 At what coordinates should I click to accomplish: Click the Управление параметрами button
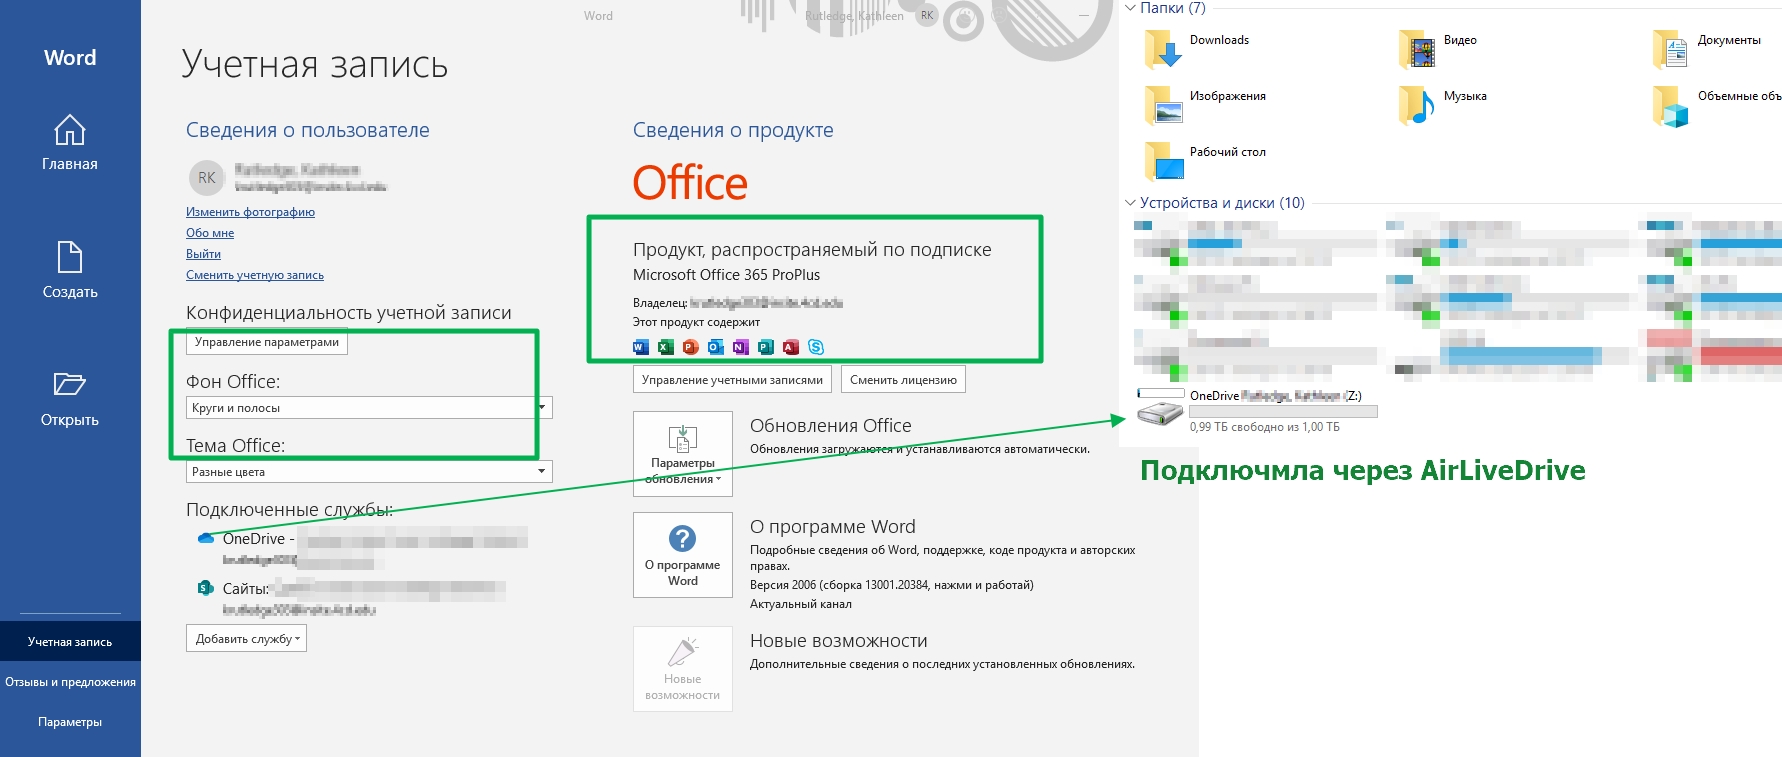pyautogui.click(x=267, y=342)
